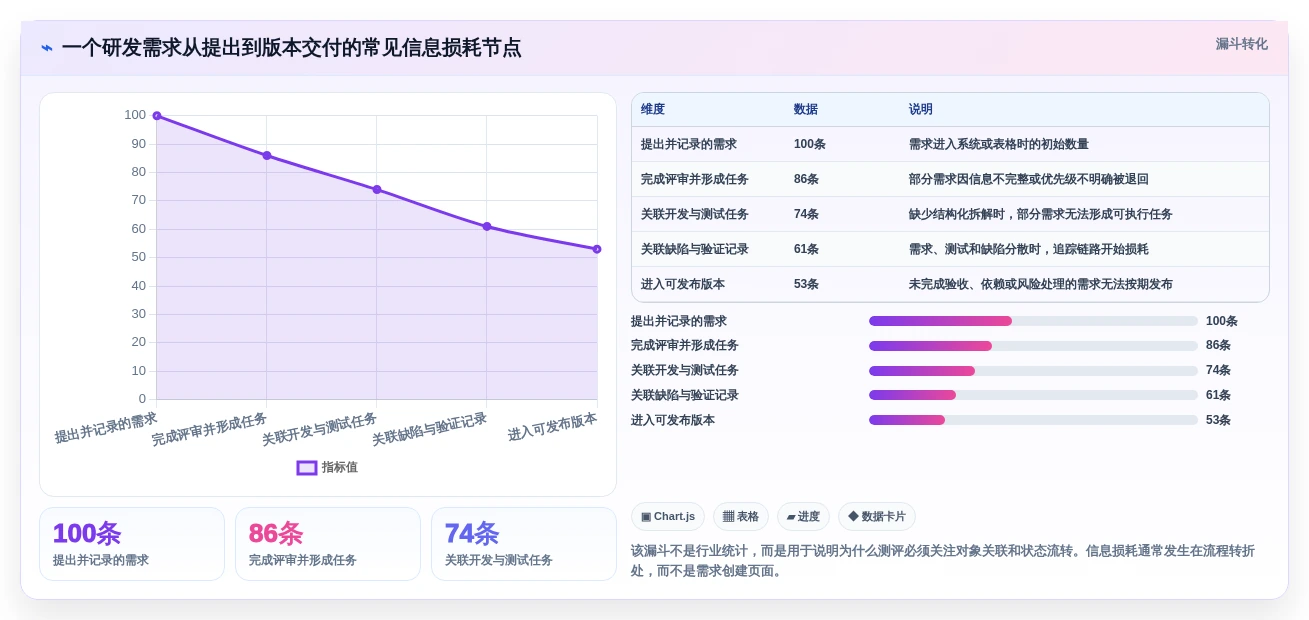Screen dimensions: 1309x620
Task: Click the y-axis value 100
Action: pyautogui.click(x=135, y=115)
